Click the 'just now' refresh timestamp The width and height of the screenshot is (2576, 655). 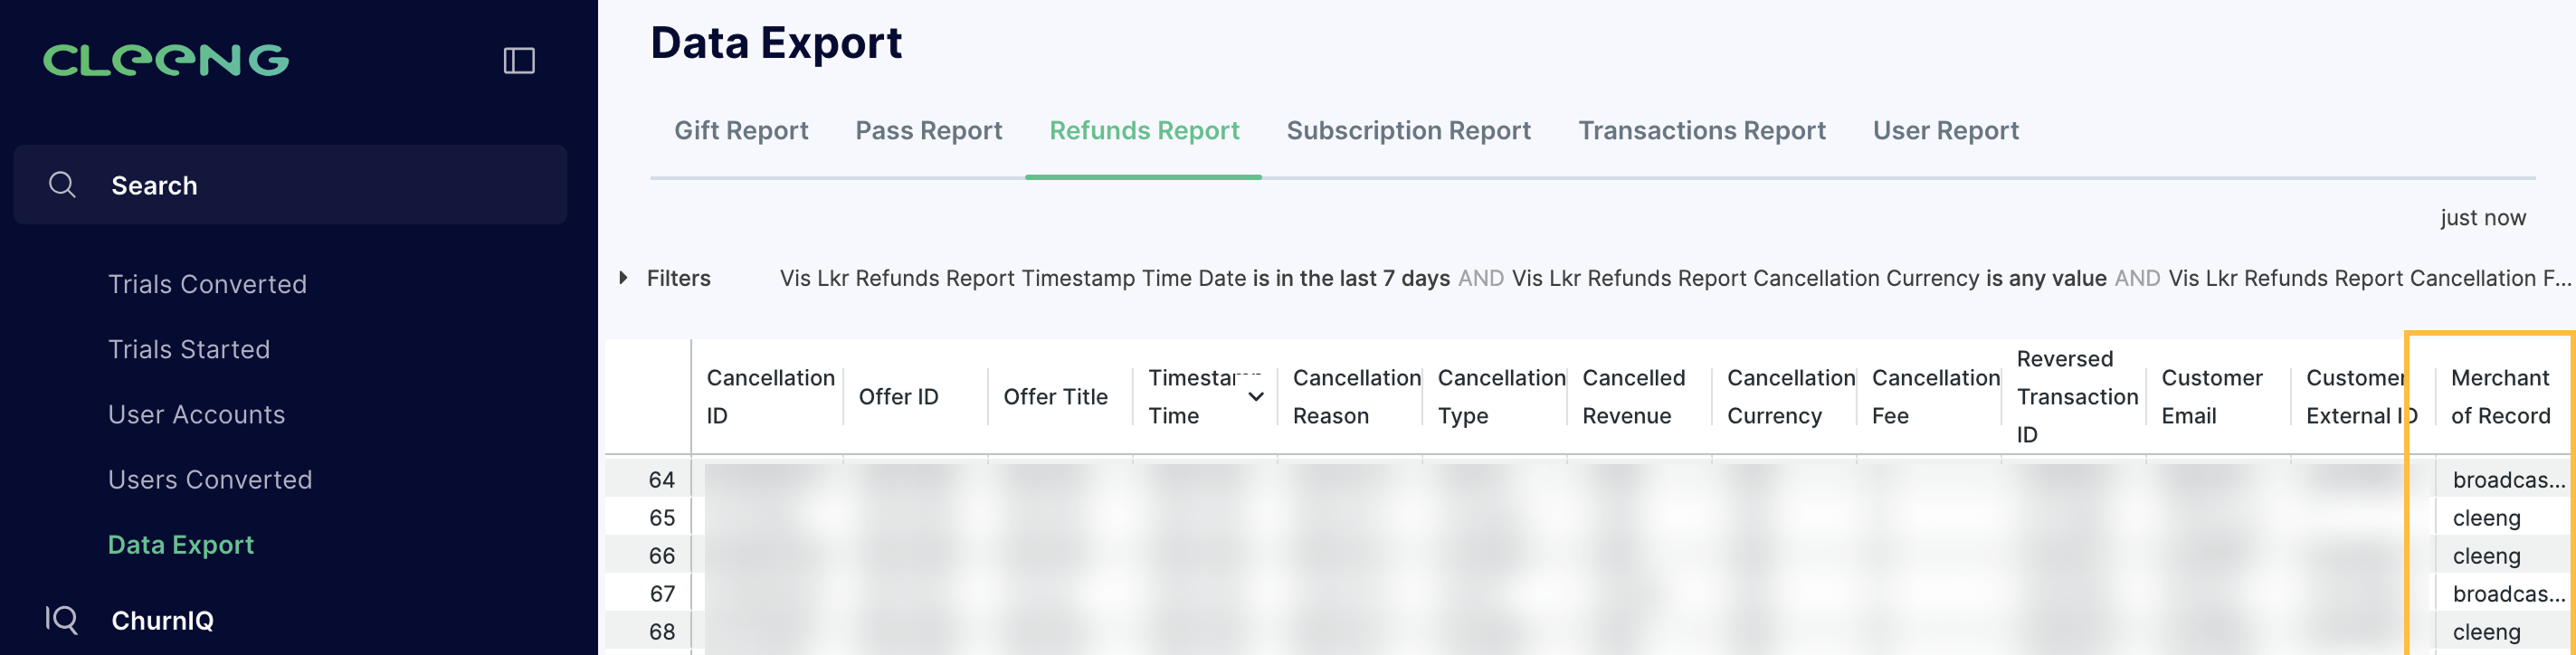pyautogui.click(x=2482, y=217)
